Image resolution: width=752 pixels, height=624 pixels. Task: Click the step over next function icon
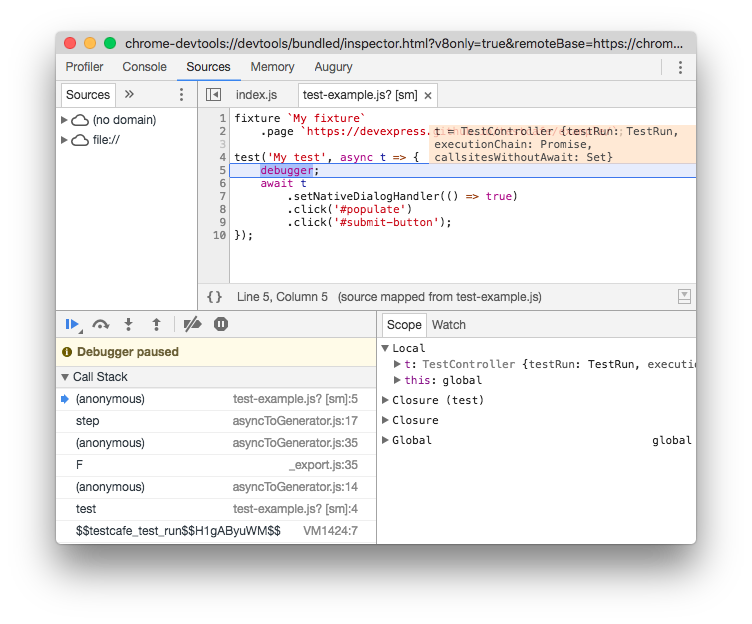[100, 324]
